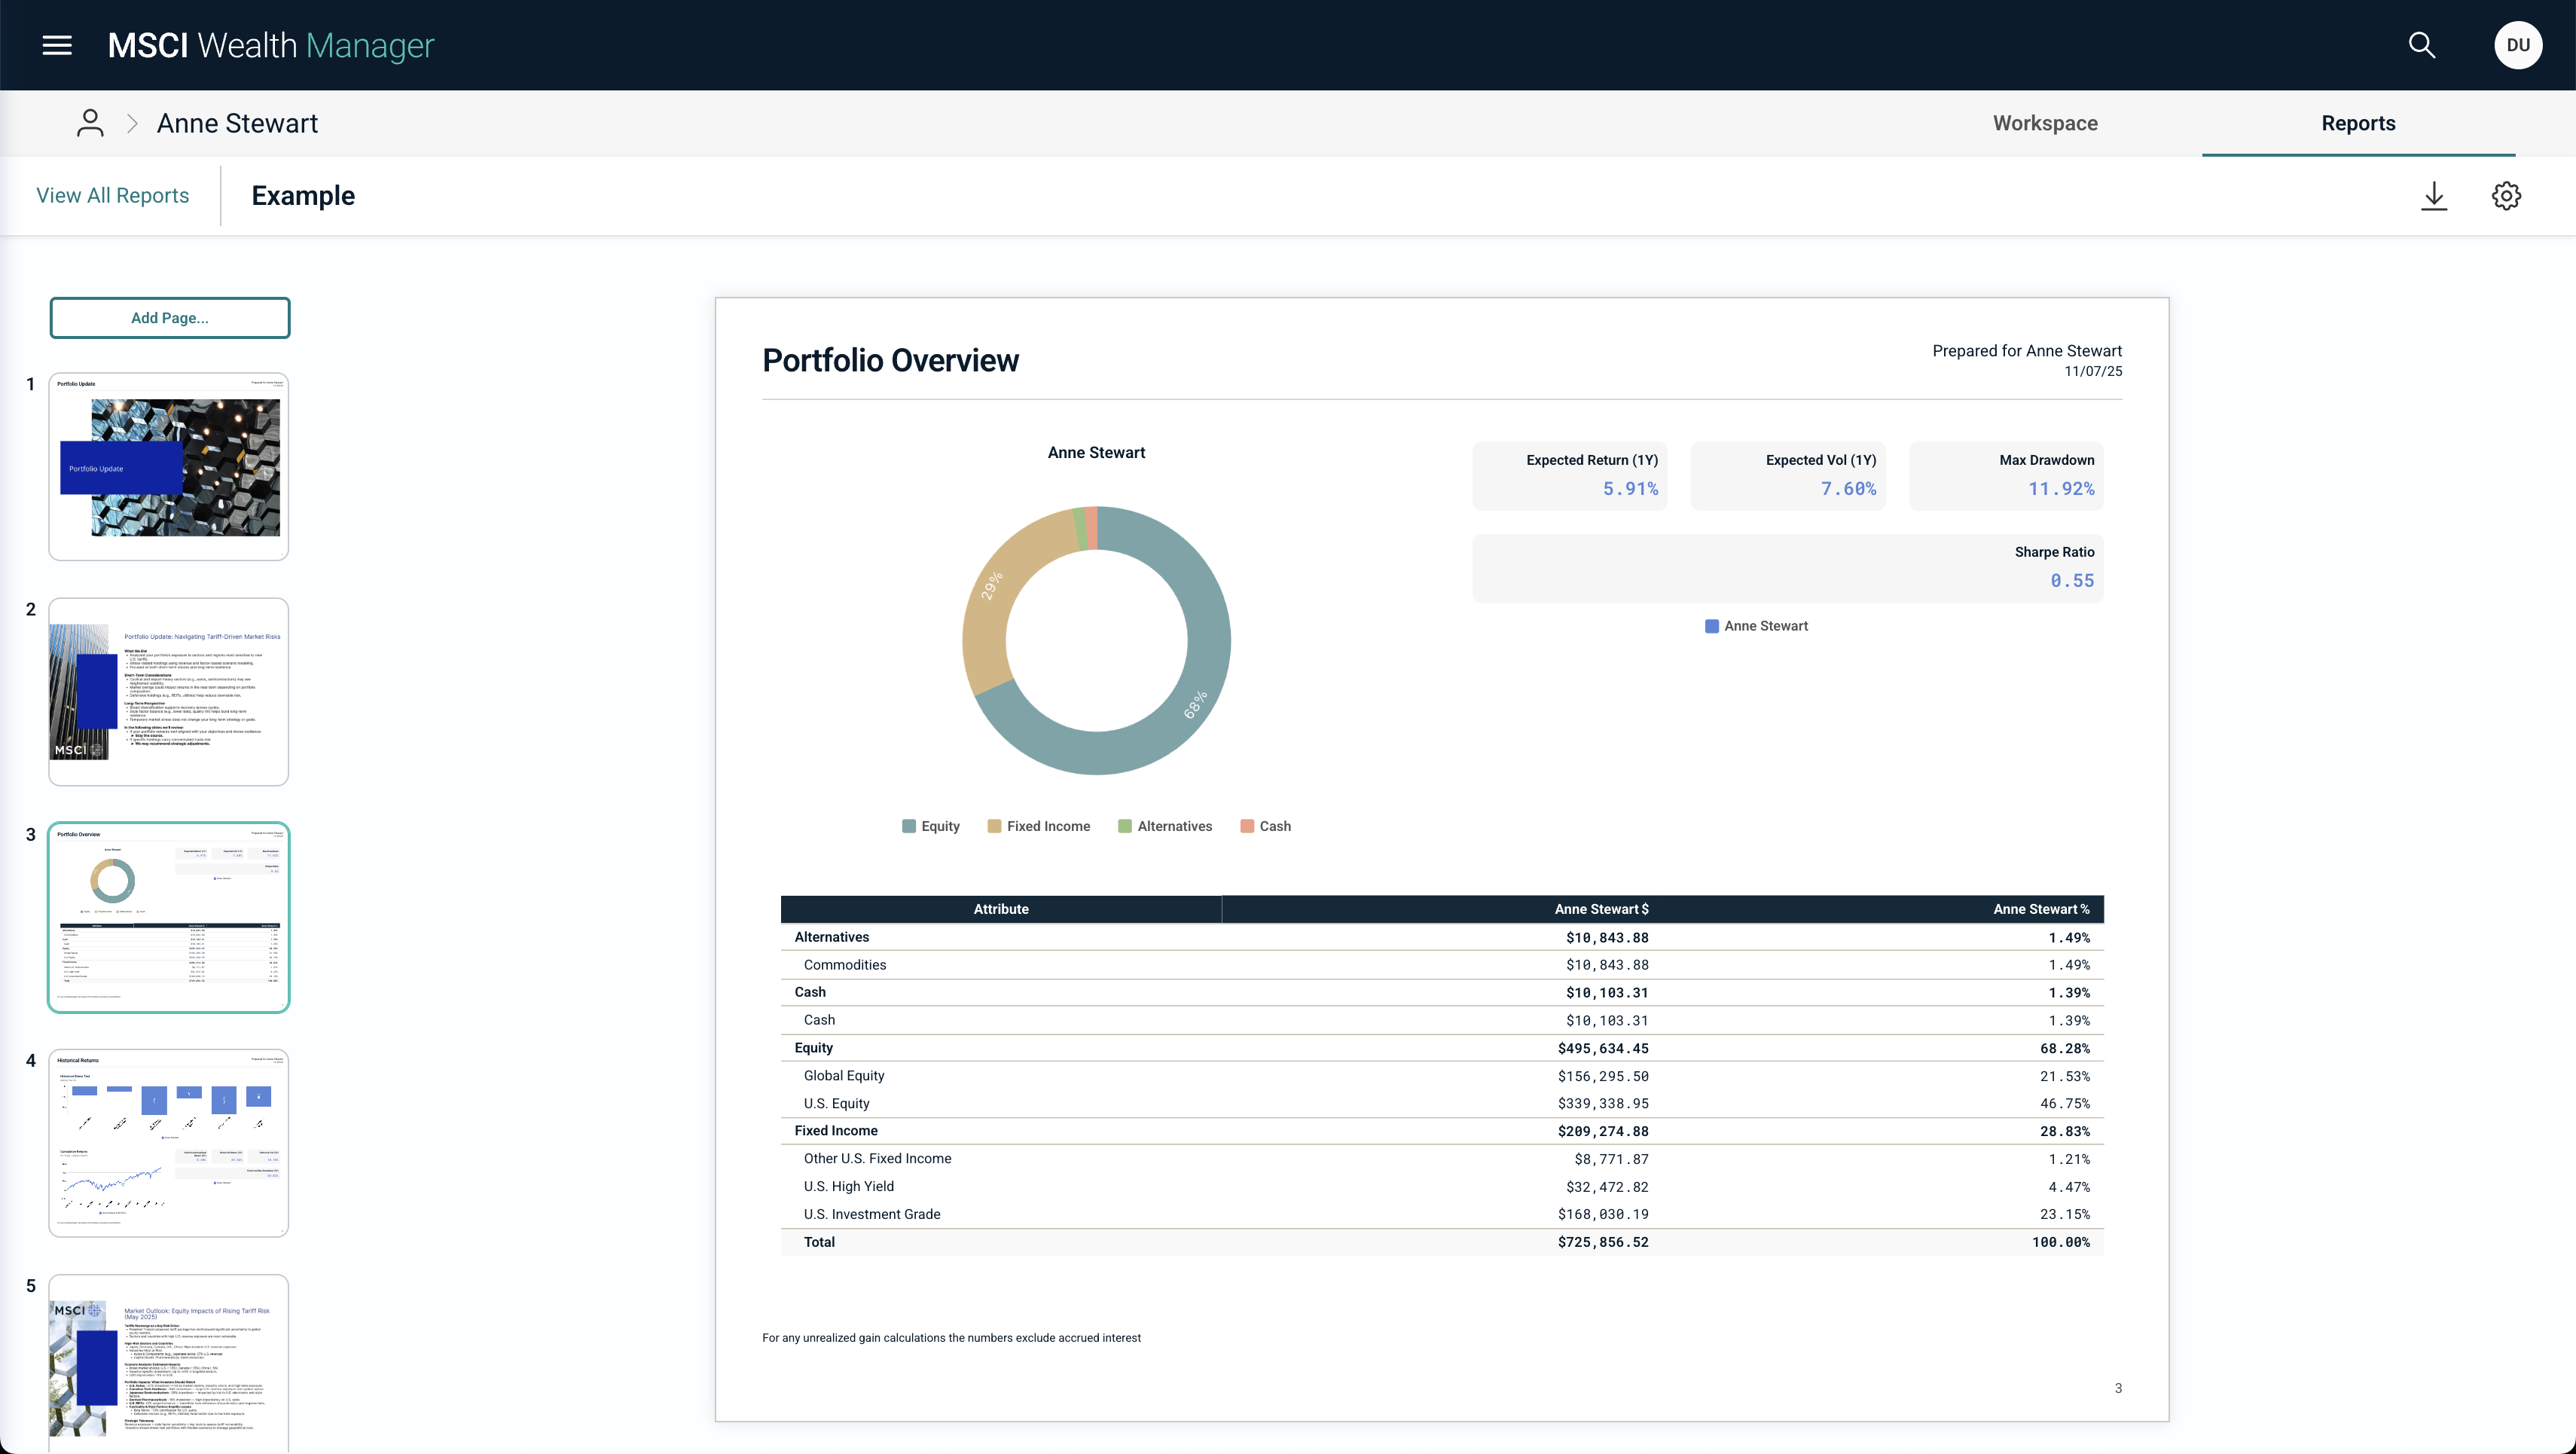Screen dimensions: 2576x1454
Task: Open page 4 Historical Returns thumbnail
Action: [169, 1142]
